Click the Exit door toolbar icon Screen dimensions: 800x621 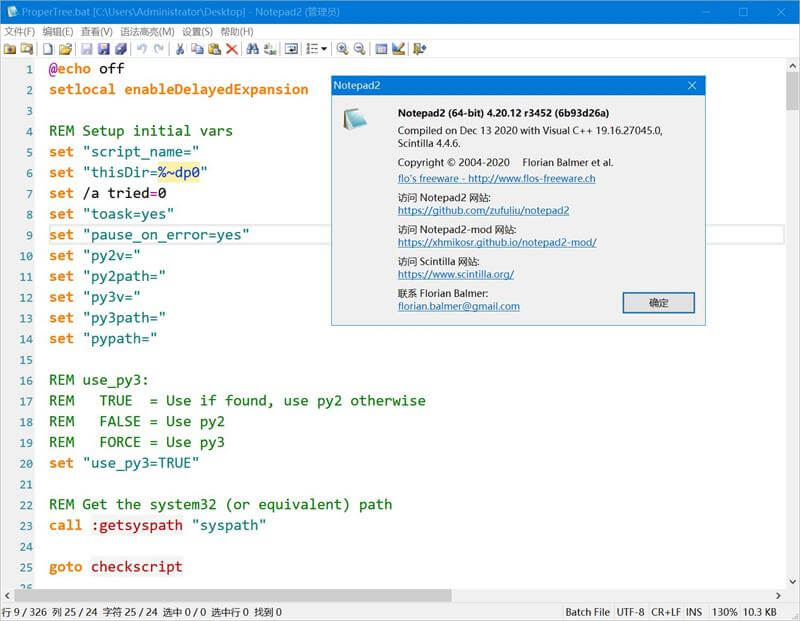click(x=419, y=49)
